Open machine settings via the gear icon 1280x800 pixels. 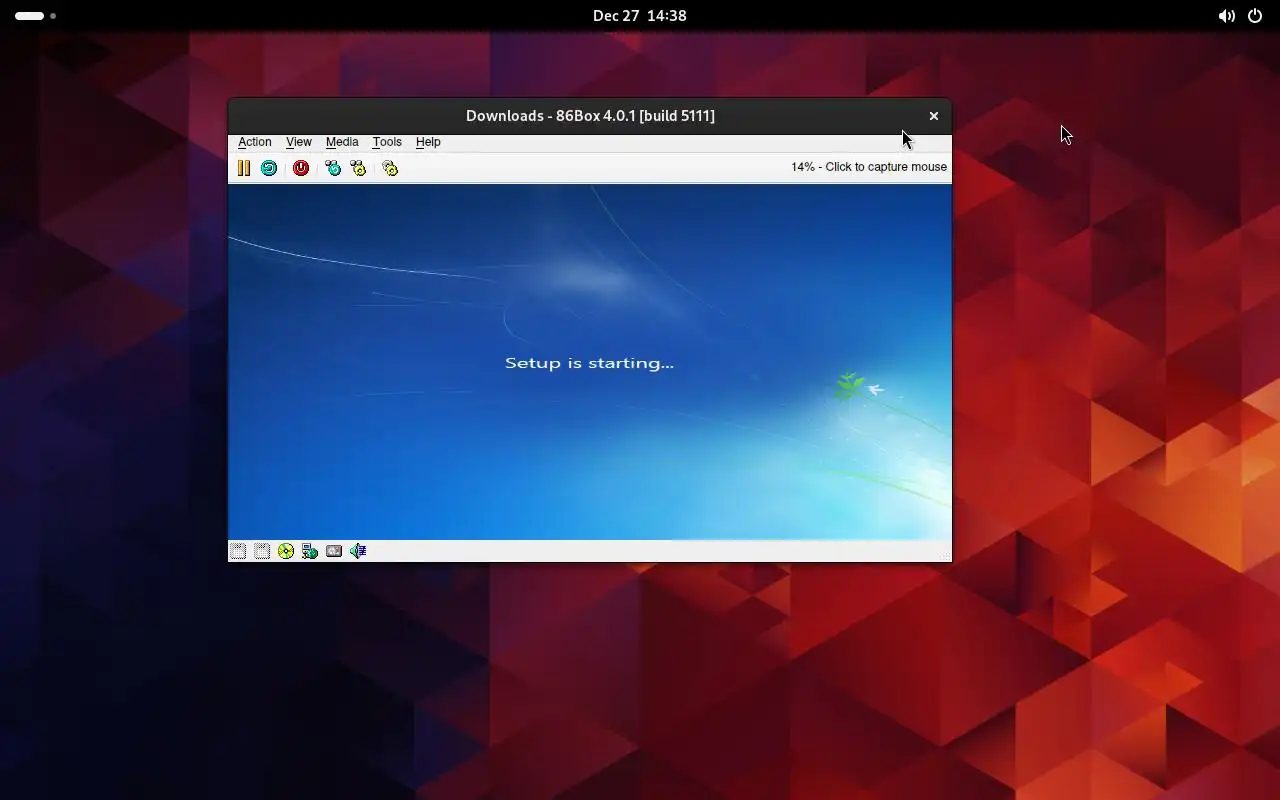[390, 168]
